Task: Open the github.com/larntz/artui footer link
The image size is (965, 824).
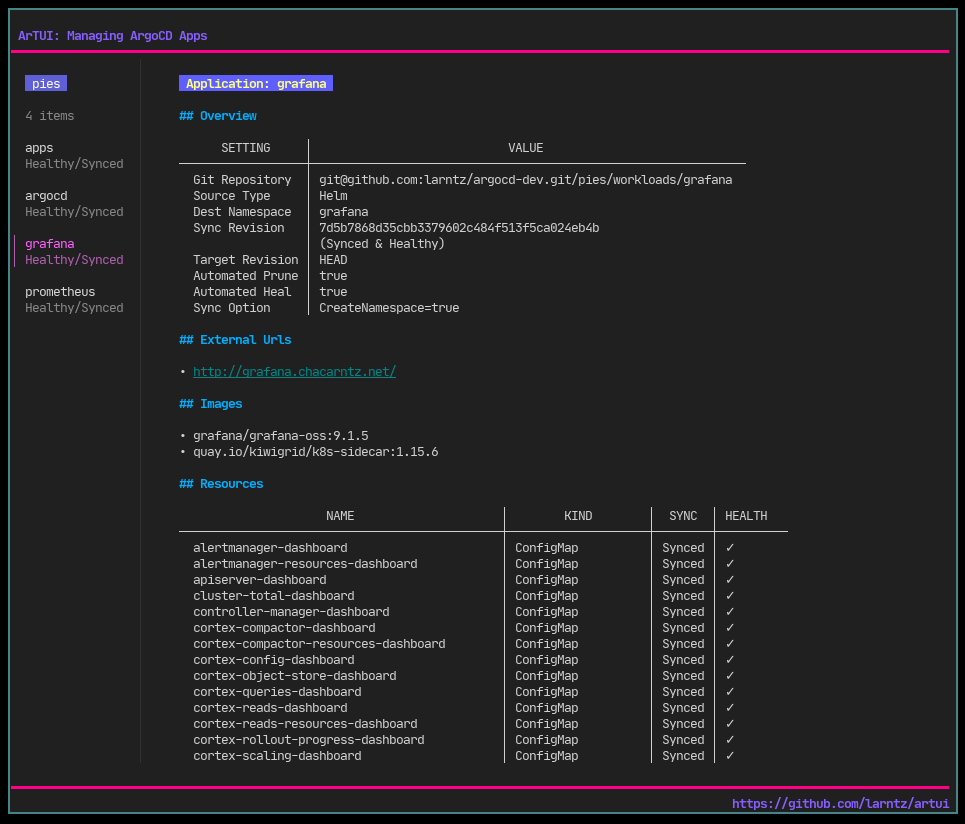Action: (x=840, y=803)
